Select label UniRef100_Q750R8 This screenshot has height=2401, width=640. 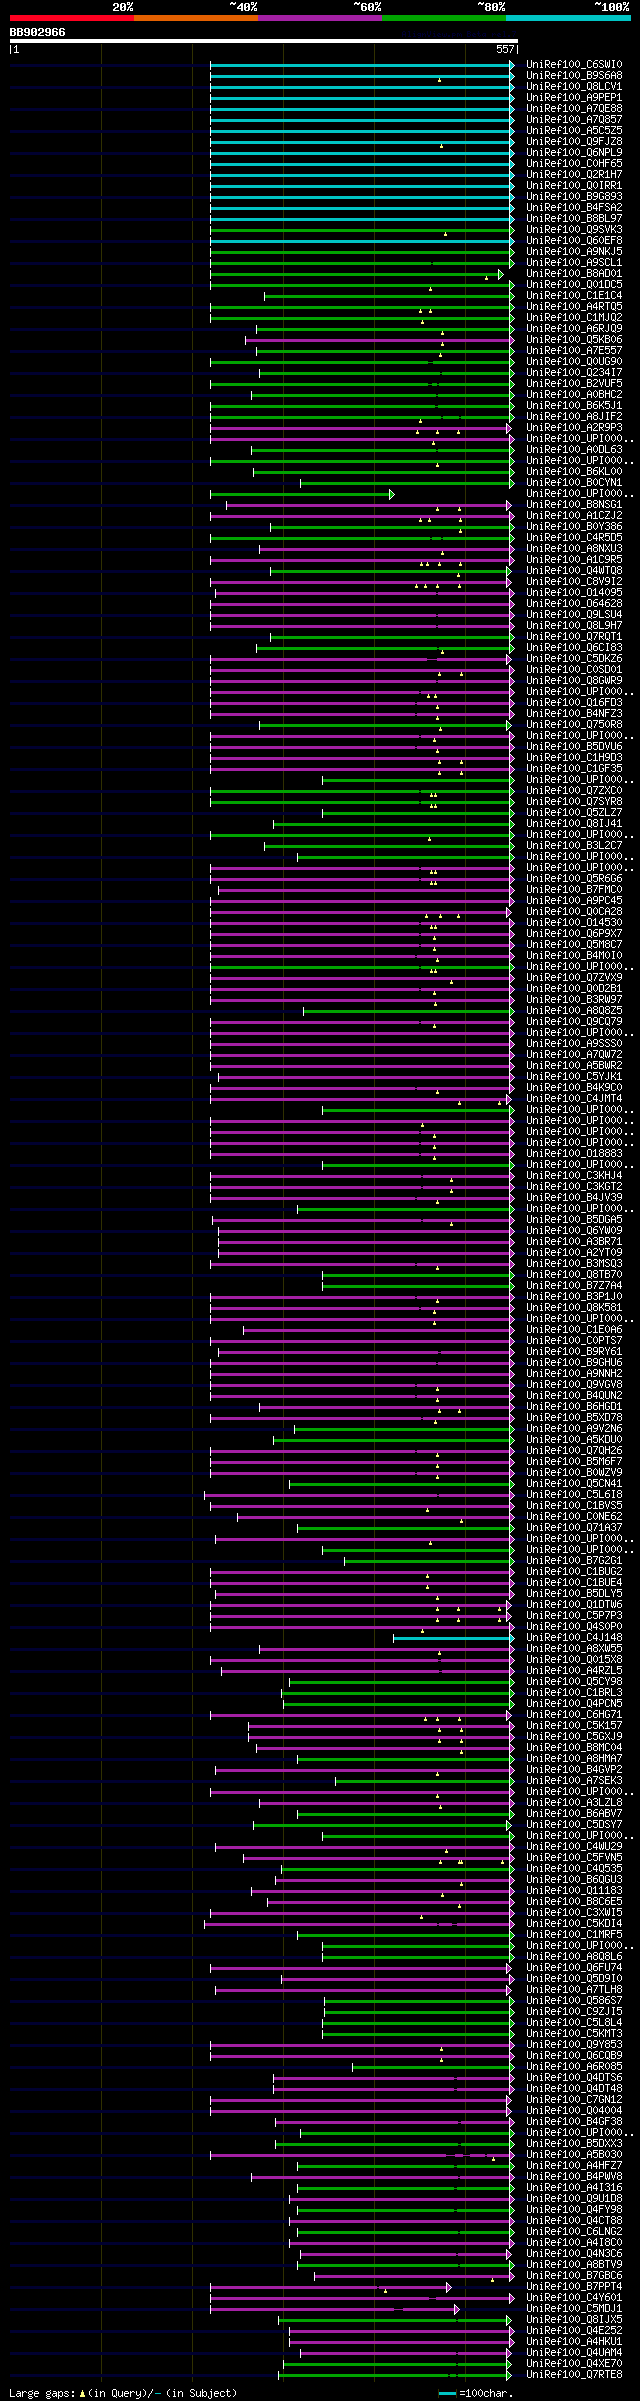point(574,725)
